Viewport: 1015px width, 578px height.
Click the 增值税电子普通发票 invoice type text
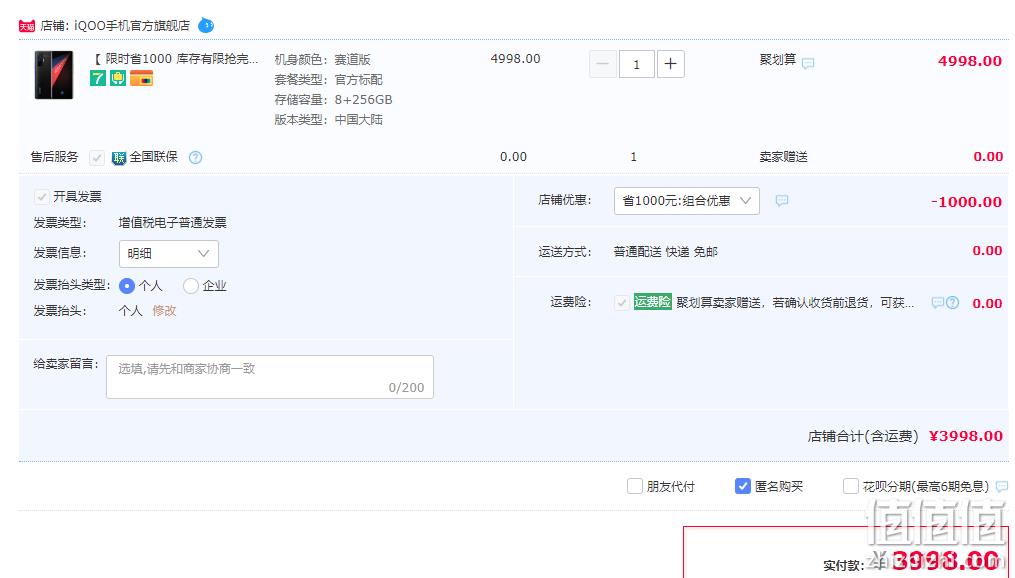[172, 223]
